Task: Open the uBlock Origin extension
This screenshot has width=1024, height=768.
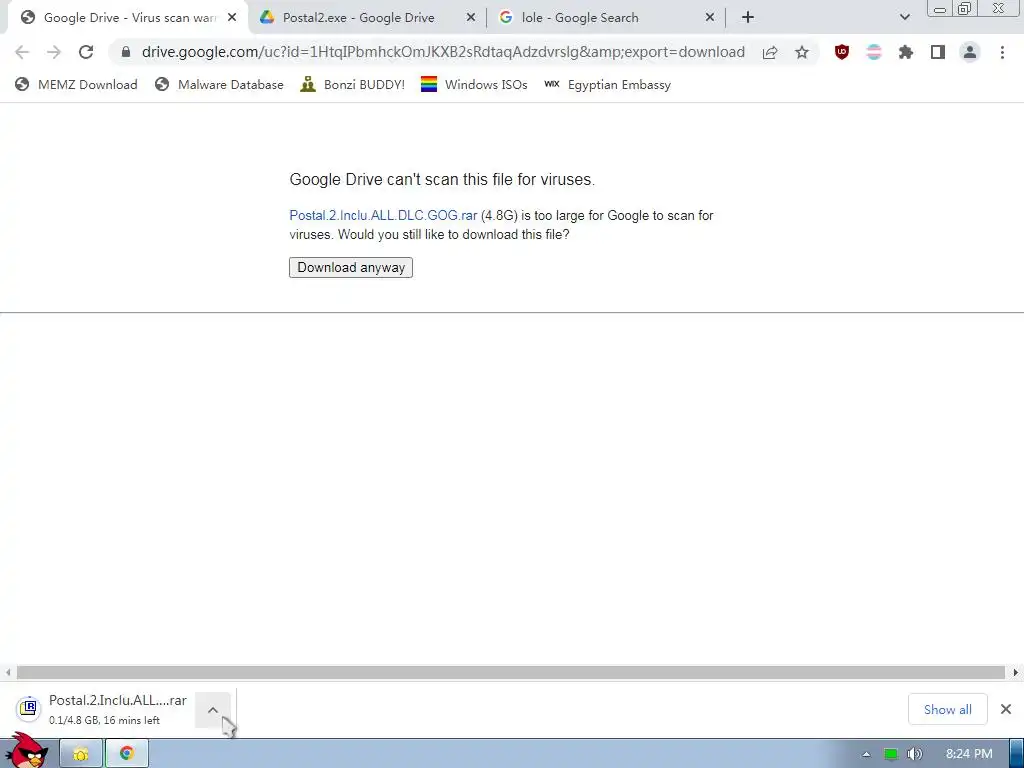Action: 842,52
